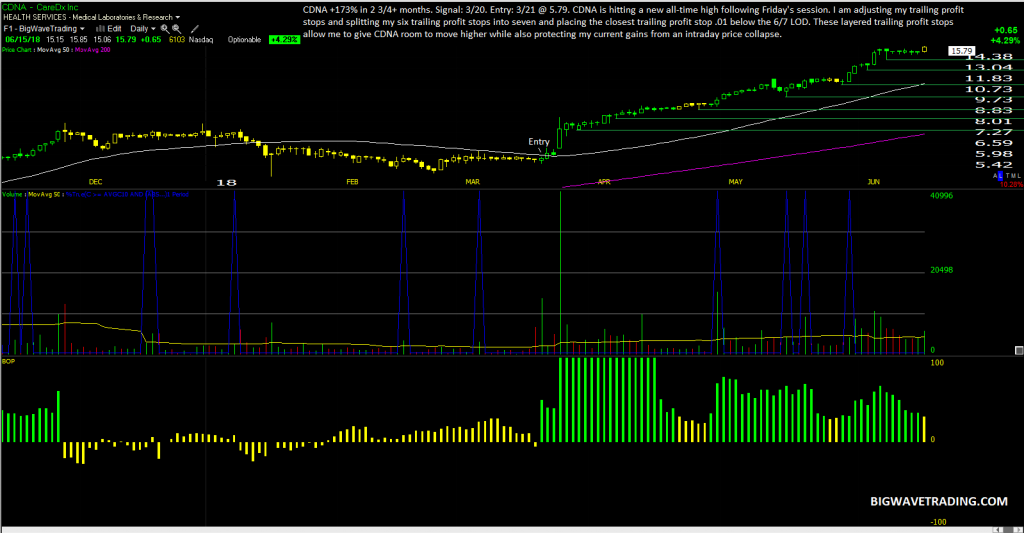Viewport: 1024px width, 533px height.
Task: Click the 10.73 price axis label
Action: coord(989,89)
